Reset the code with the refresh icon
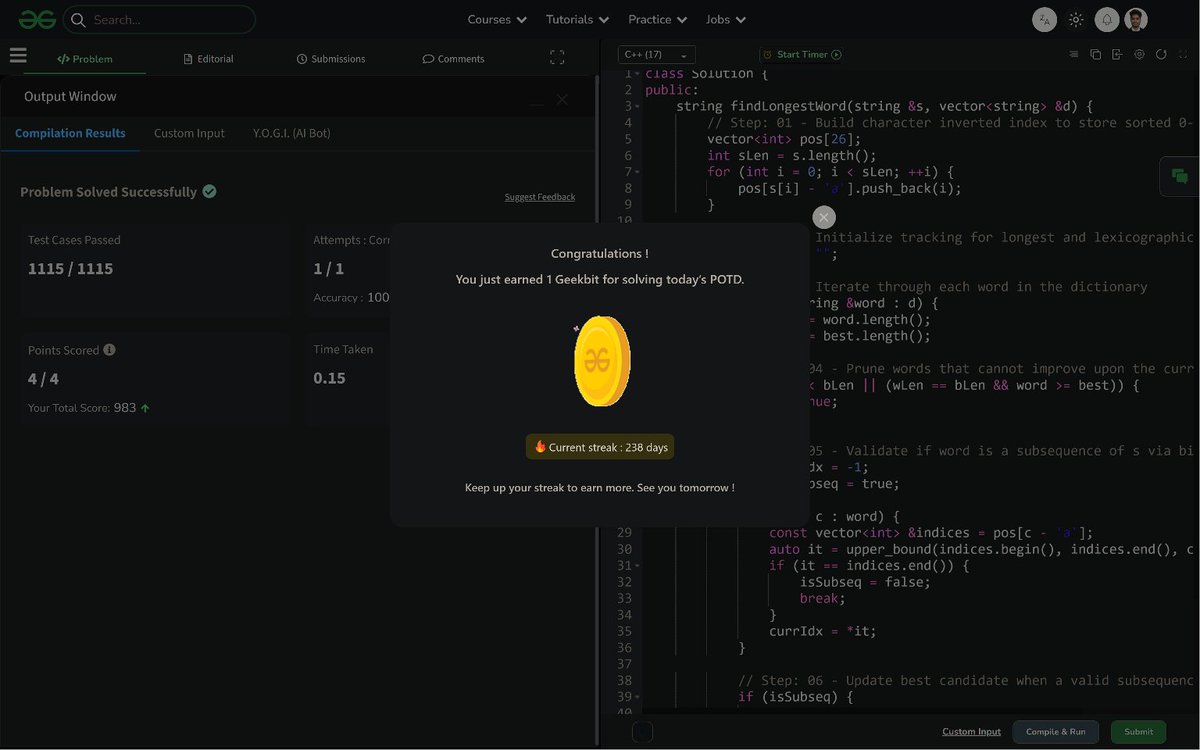Viewport: 1200px width, 750px height. pos(1161,55)
